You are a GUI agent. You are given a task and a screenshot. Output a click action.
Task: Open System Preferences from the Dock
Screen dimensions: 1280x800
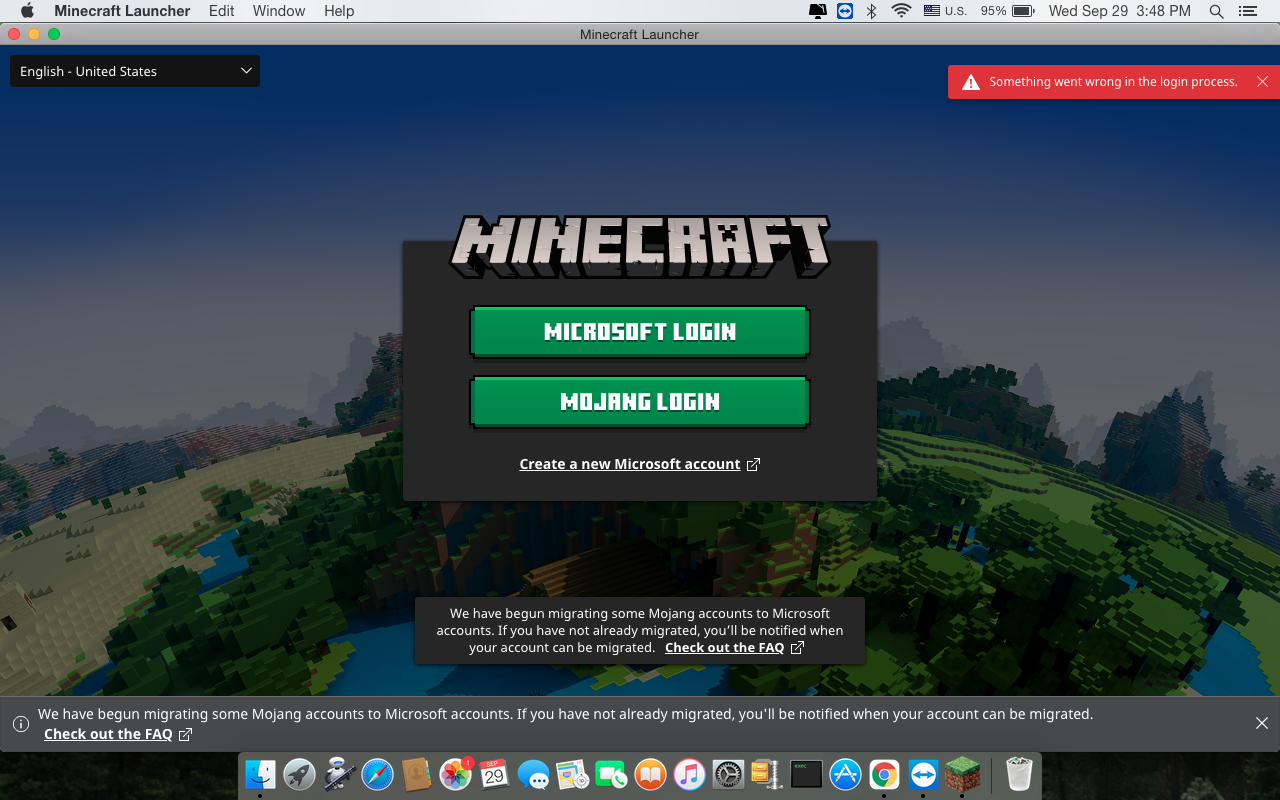(728, 774)
